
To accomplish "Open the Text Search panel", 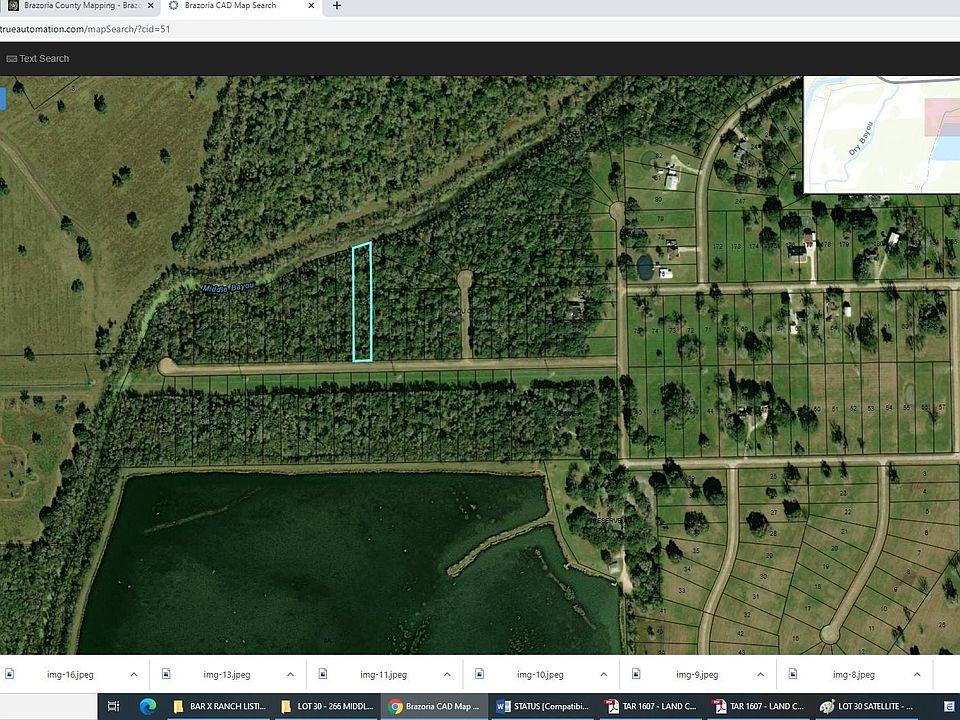I will pyautogui.click(x=40, y=58).
